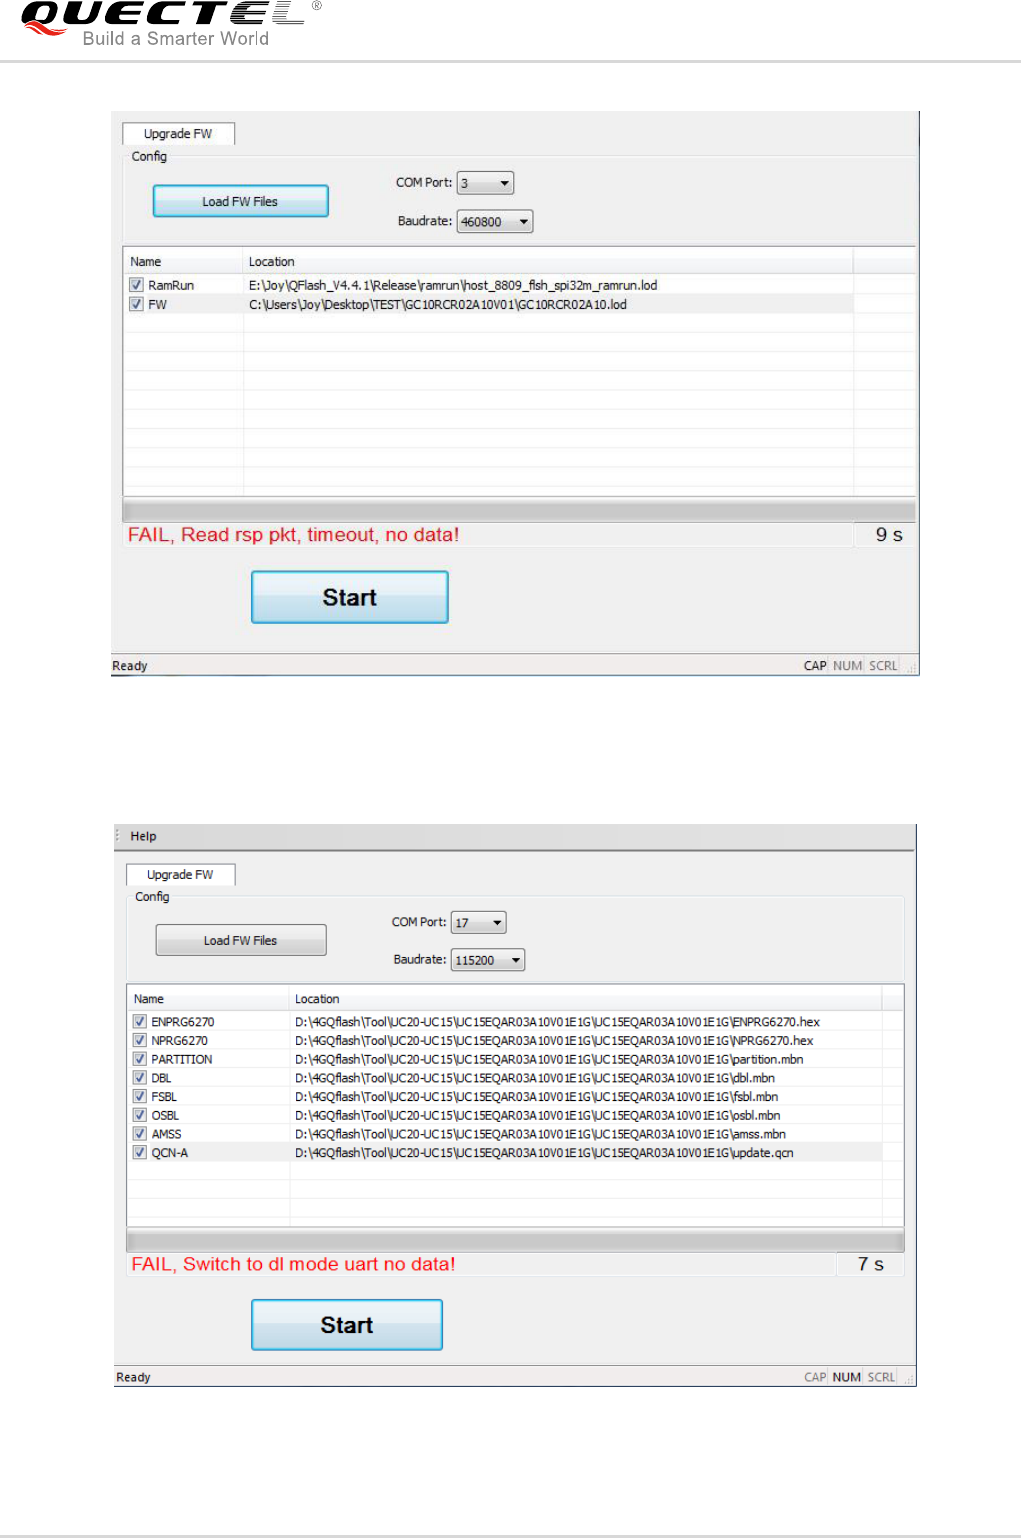The height and width of the screenshot is (1538, 1021).
Task: Select the partition.mbn file path
Action: (549, 1059)
